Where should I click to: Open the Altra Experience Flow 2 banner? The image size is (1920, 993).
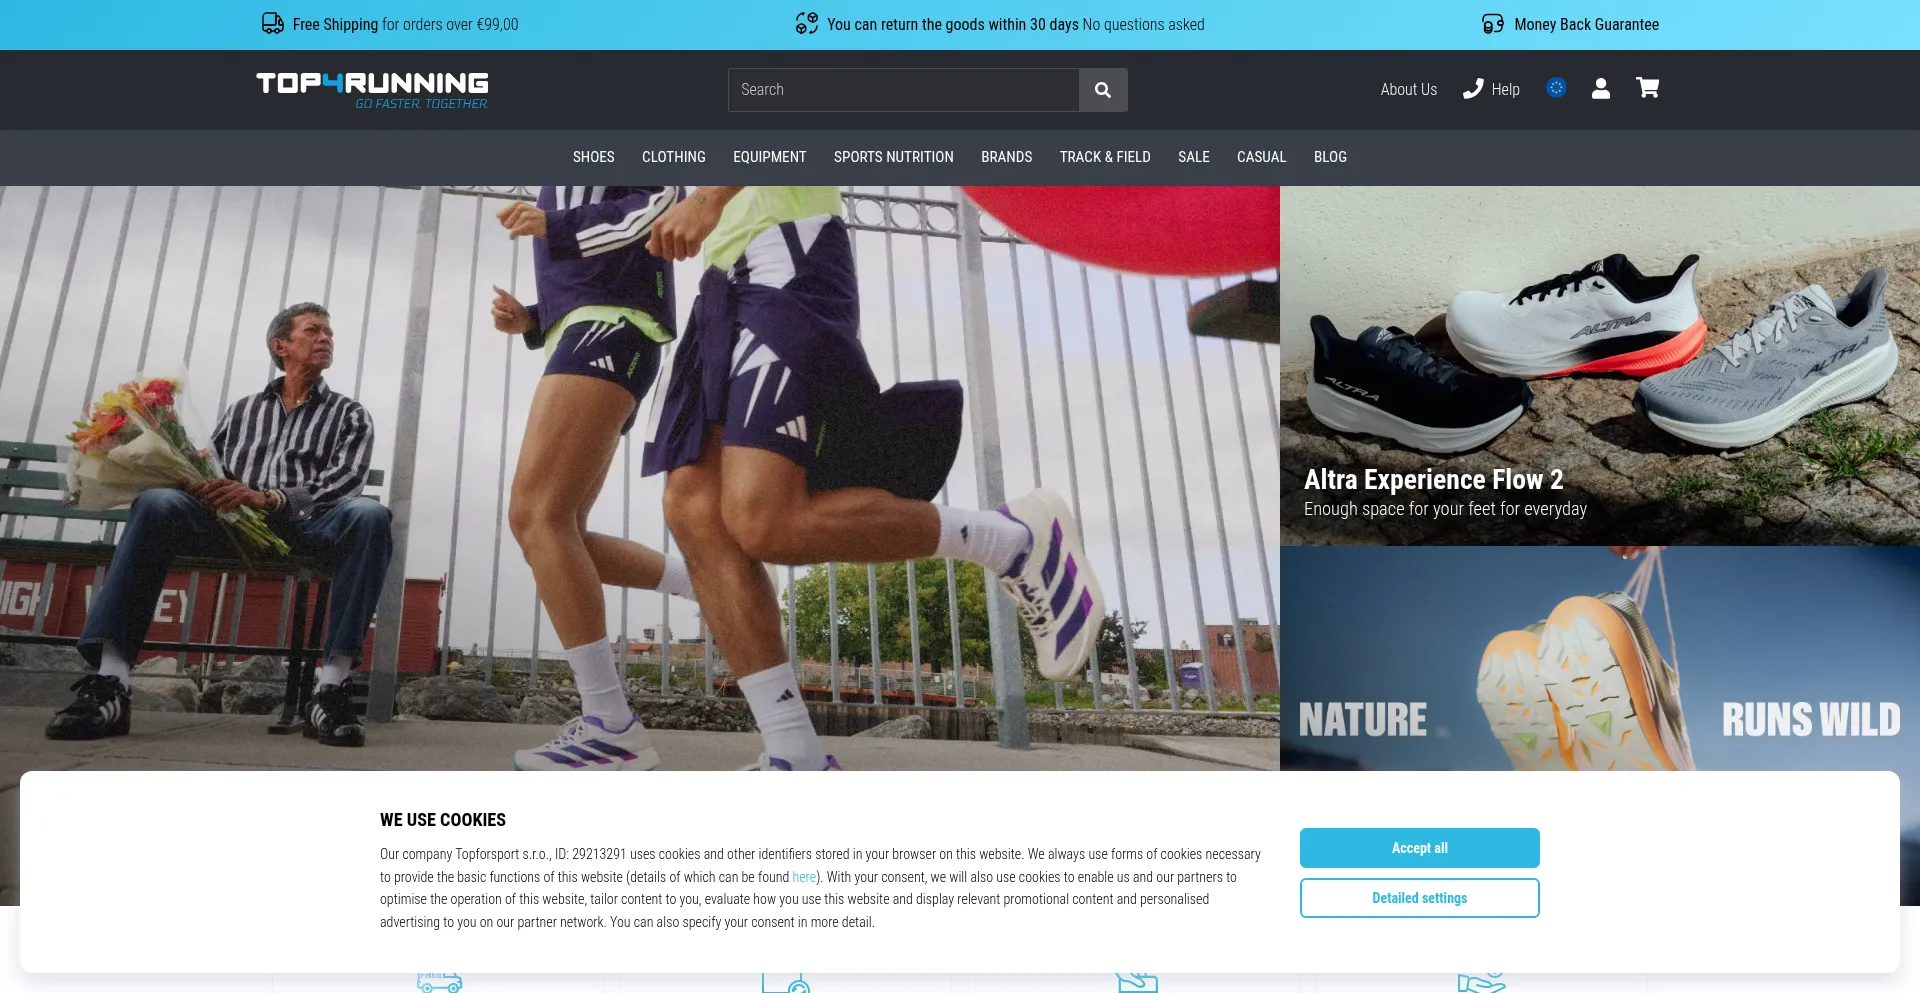pos(1599,366)
